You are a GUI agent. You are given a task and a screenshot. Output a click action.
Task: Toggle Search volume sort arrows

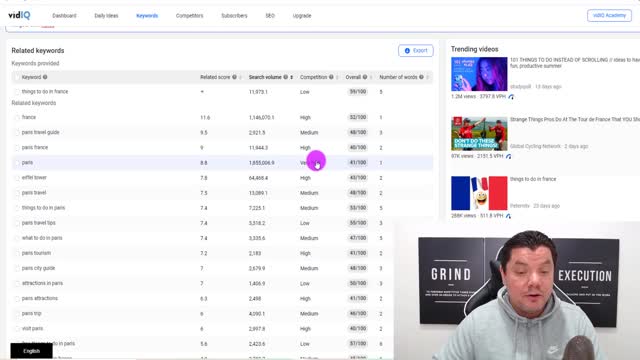coord(291,77)
